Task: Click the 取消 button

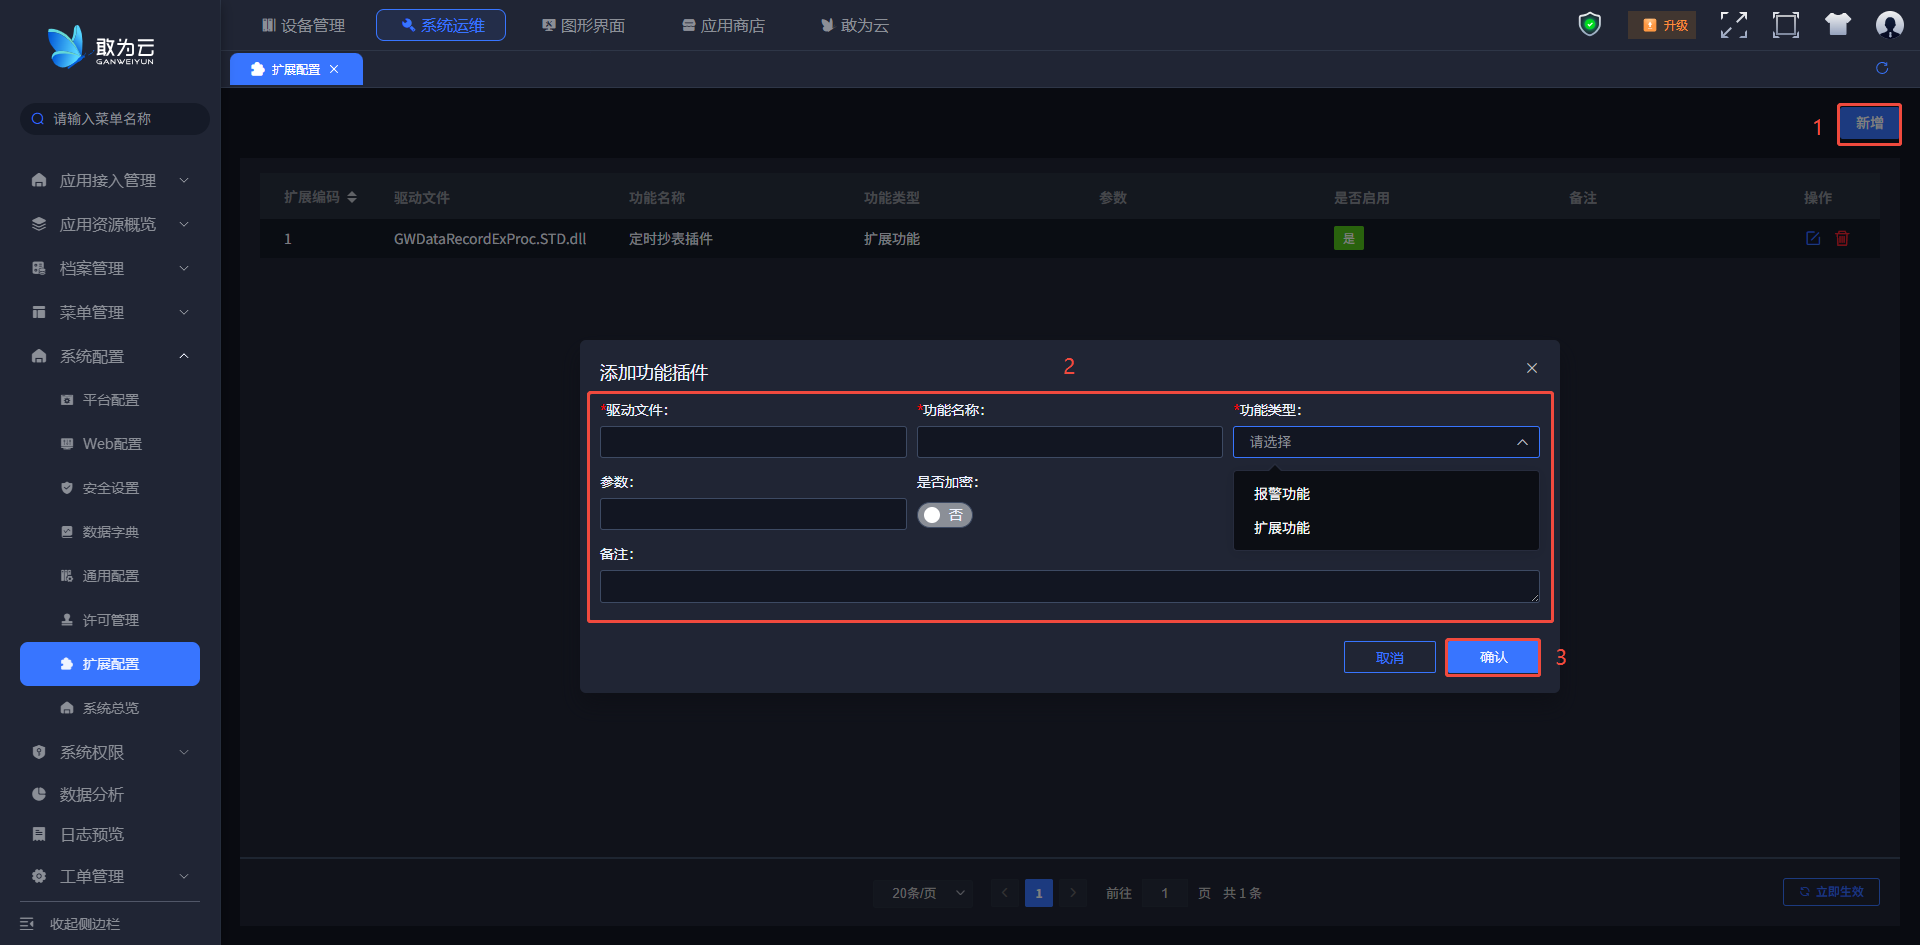Action: pos(1389,657)
